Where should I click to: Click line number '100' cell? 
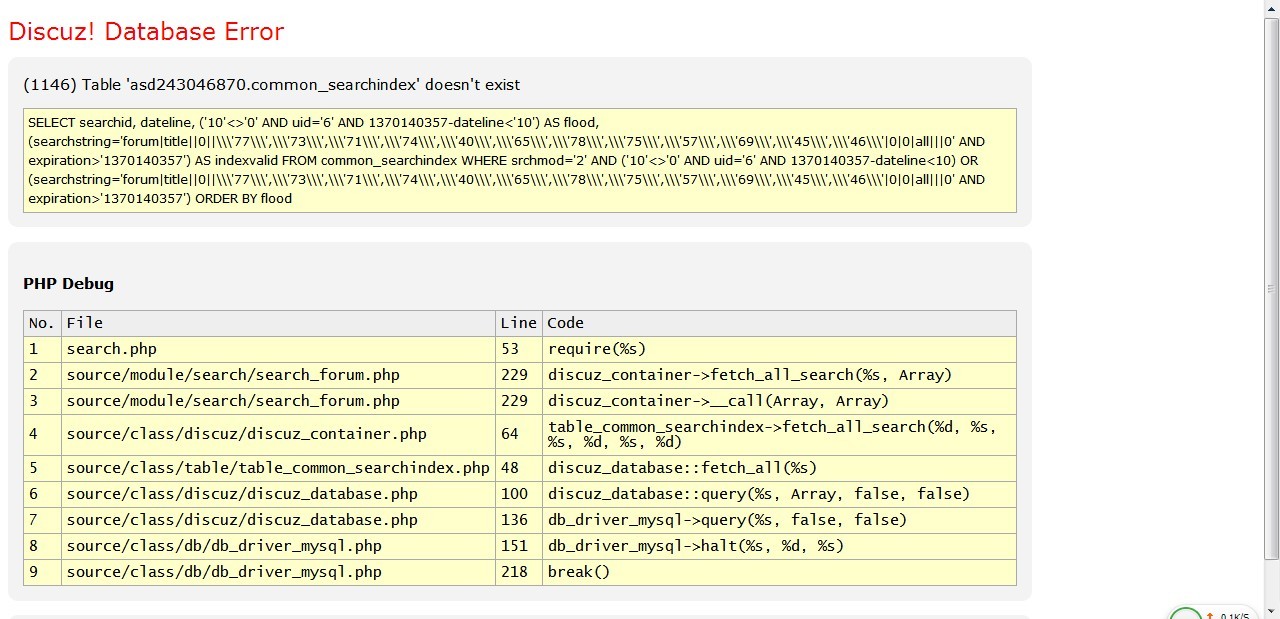(518, 494)
